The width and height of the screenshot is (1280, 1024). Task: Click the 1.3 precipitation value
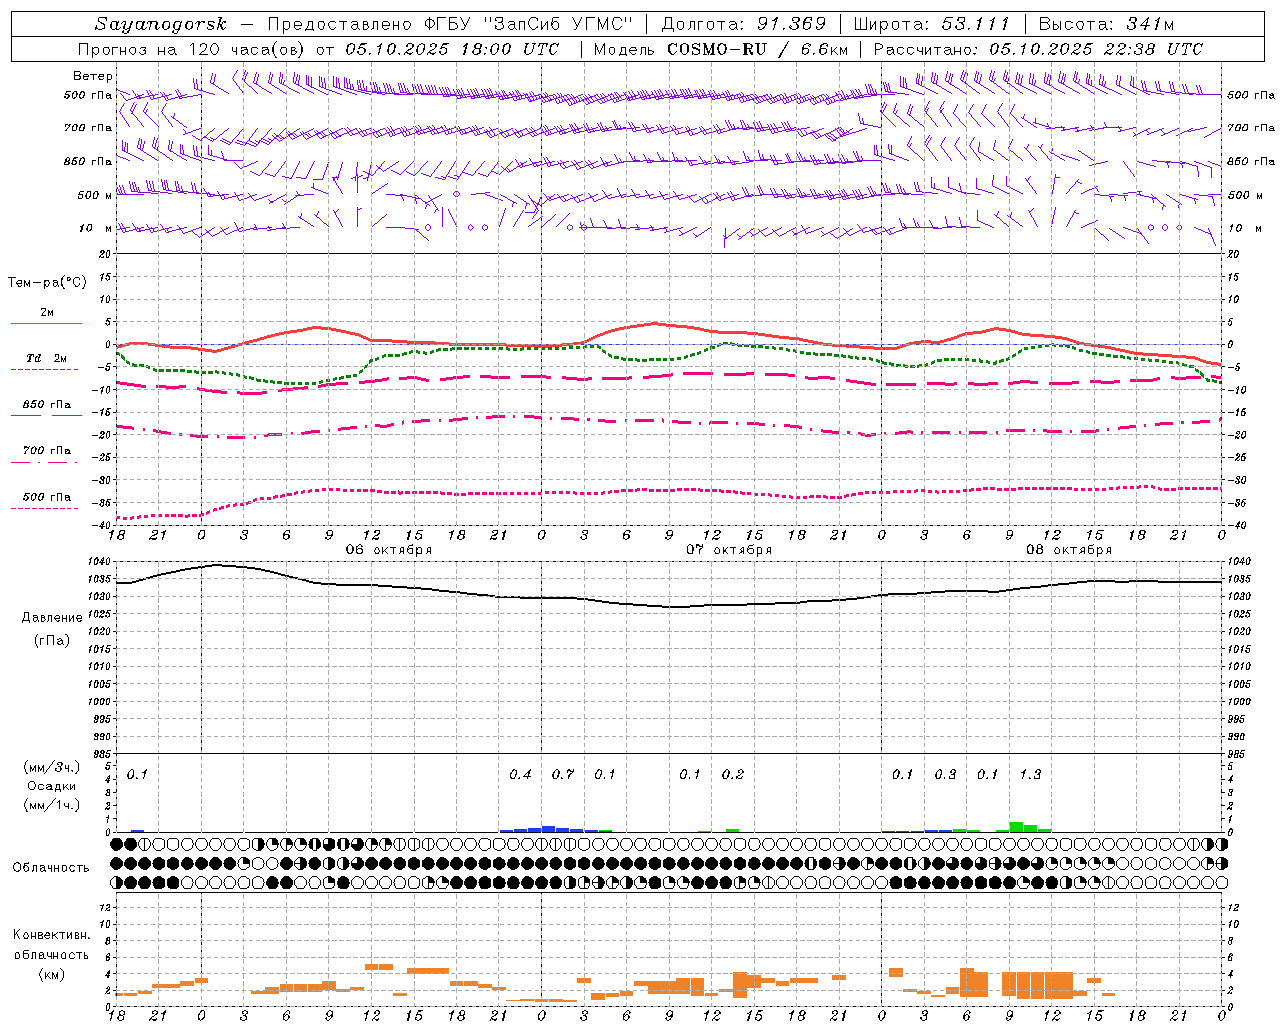(x=1030, y=775)
